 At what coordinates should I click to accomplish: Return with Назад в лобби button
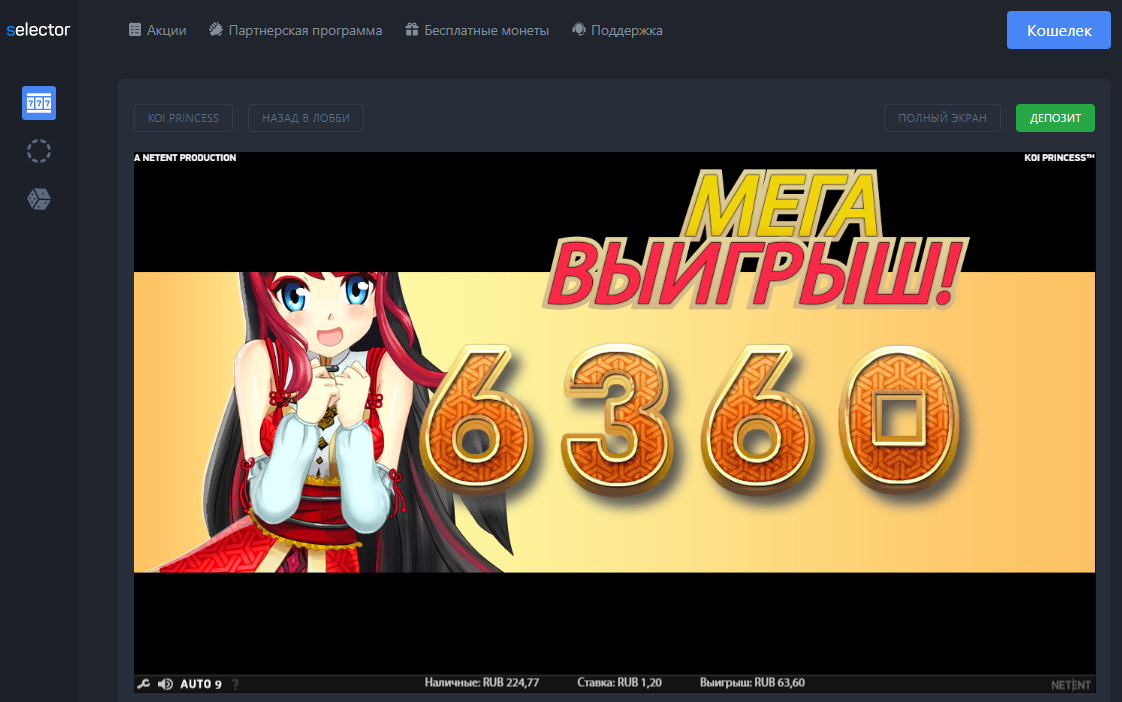306,118
